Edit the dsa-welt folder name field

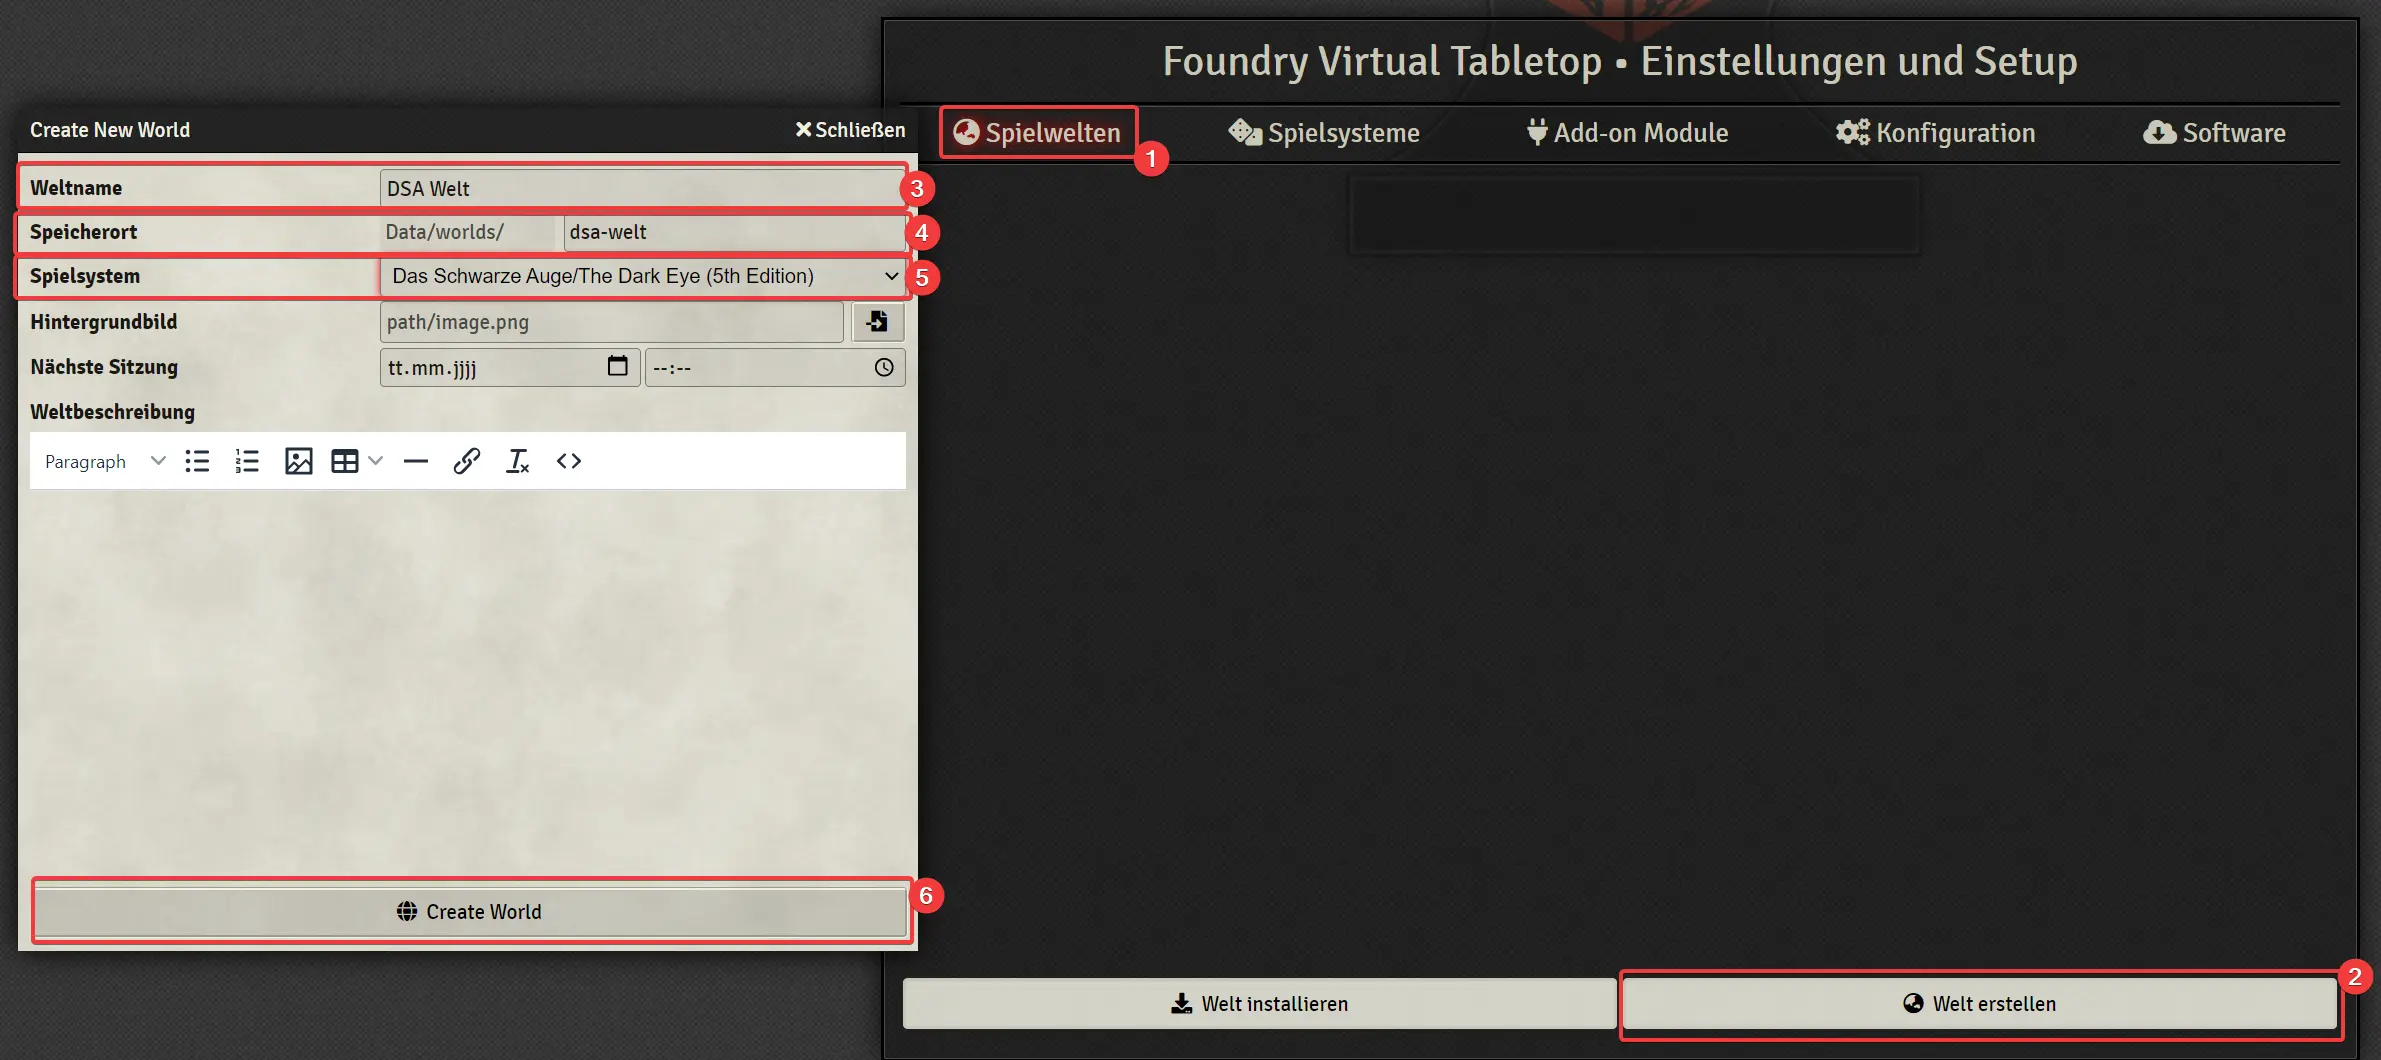point(734,232)
